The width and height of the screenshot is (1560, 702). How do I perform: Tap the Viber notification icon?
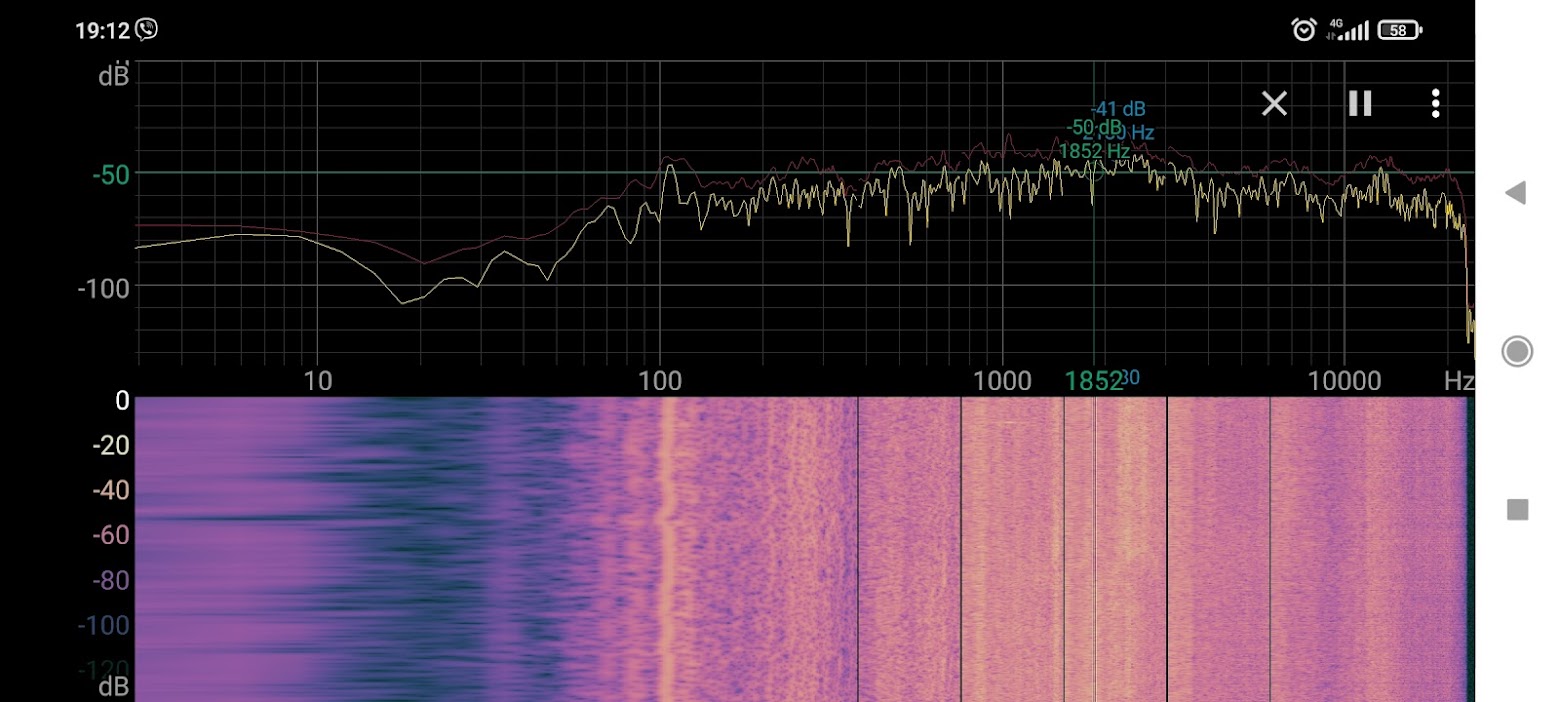click(x=147, y=30)
